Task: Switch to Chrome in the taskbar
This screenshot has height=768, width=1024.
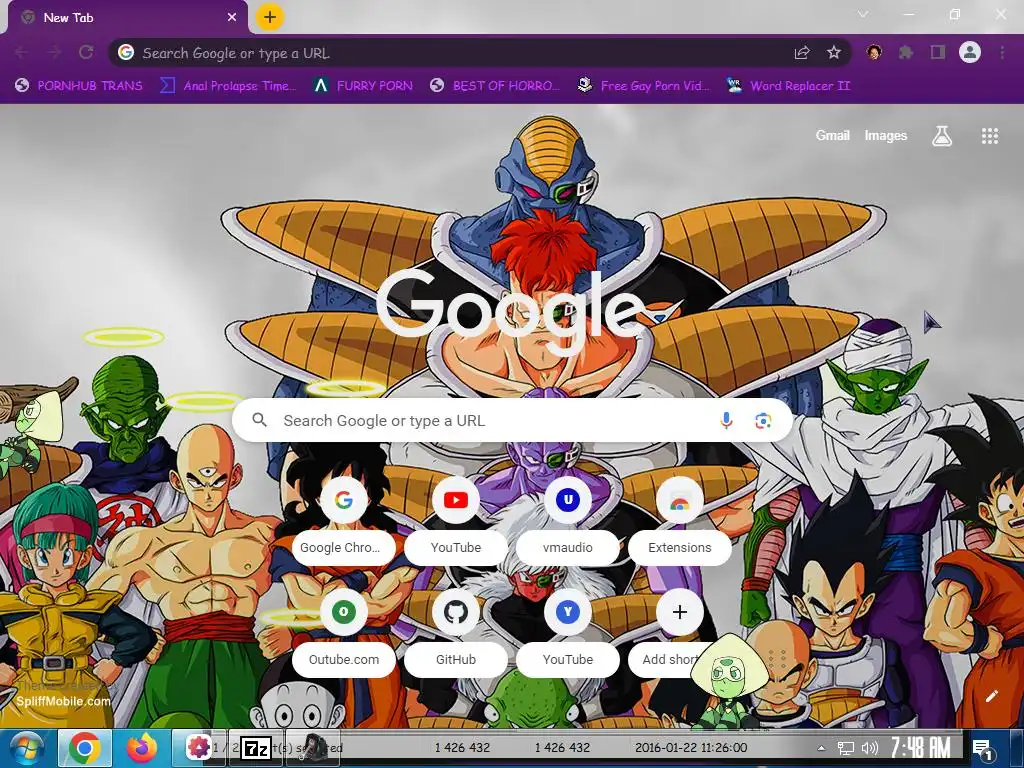Action: [85, 748]
